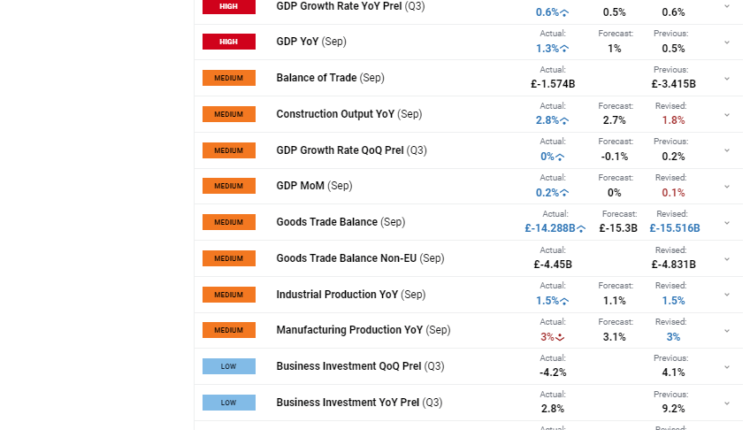Expand Goods Trade Balance Non-EU chevron
This screenshot has width=750, height=430.
727,258
